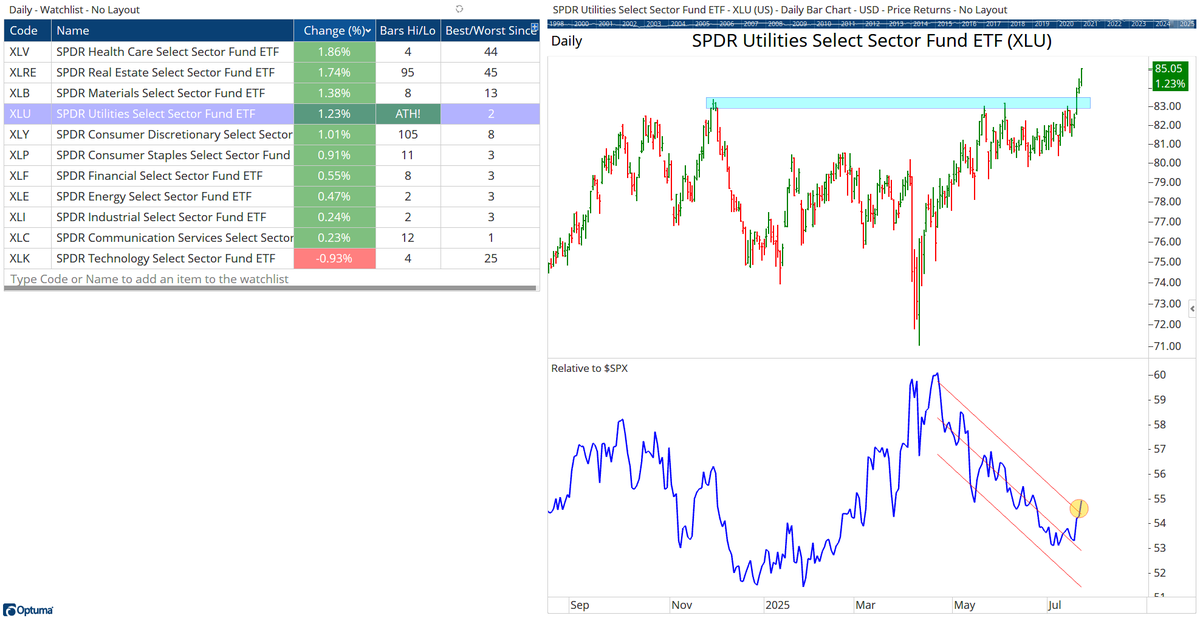Focus the 'Type Code or Name' watchlist input
The height and width of the screenshot is (618, 1200).
(271, 279)
